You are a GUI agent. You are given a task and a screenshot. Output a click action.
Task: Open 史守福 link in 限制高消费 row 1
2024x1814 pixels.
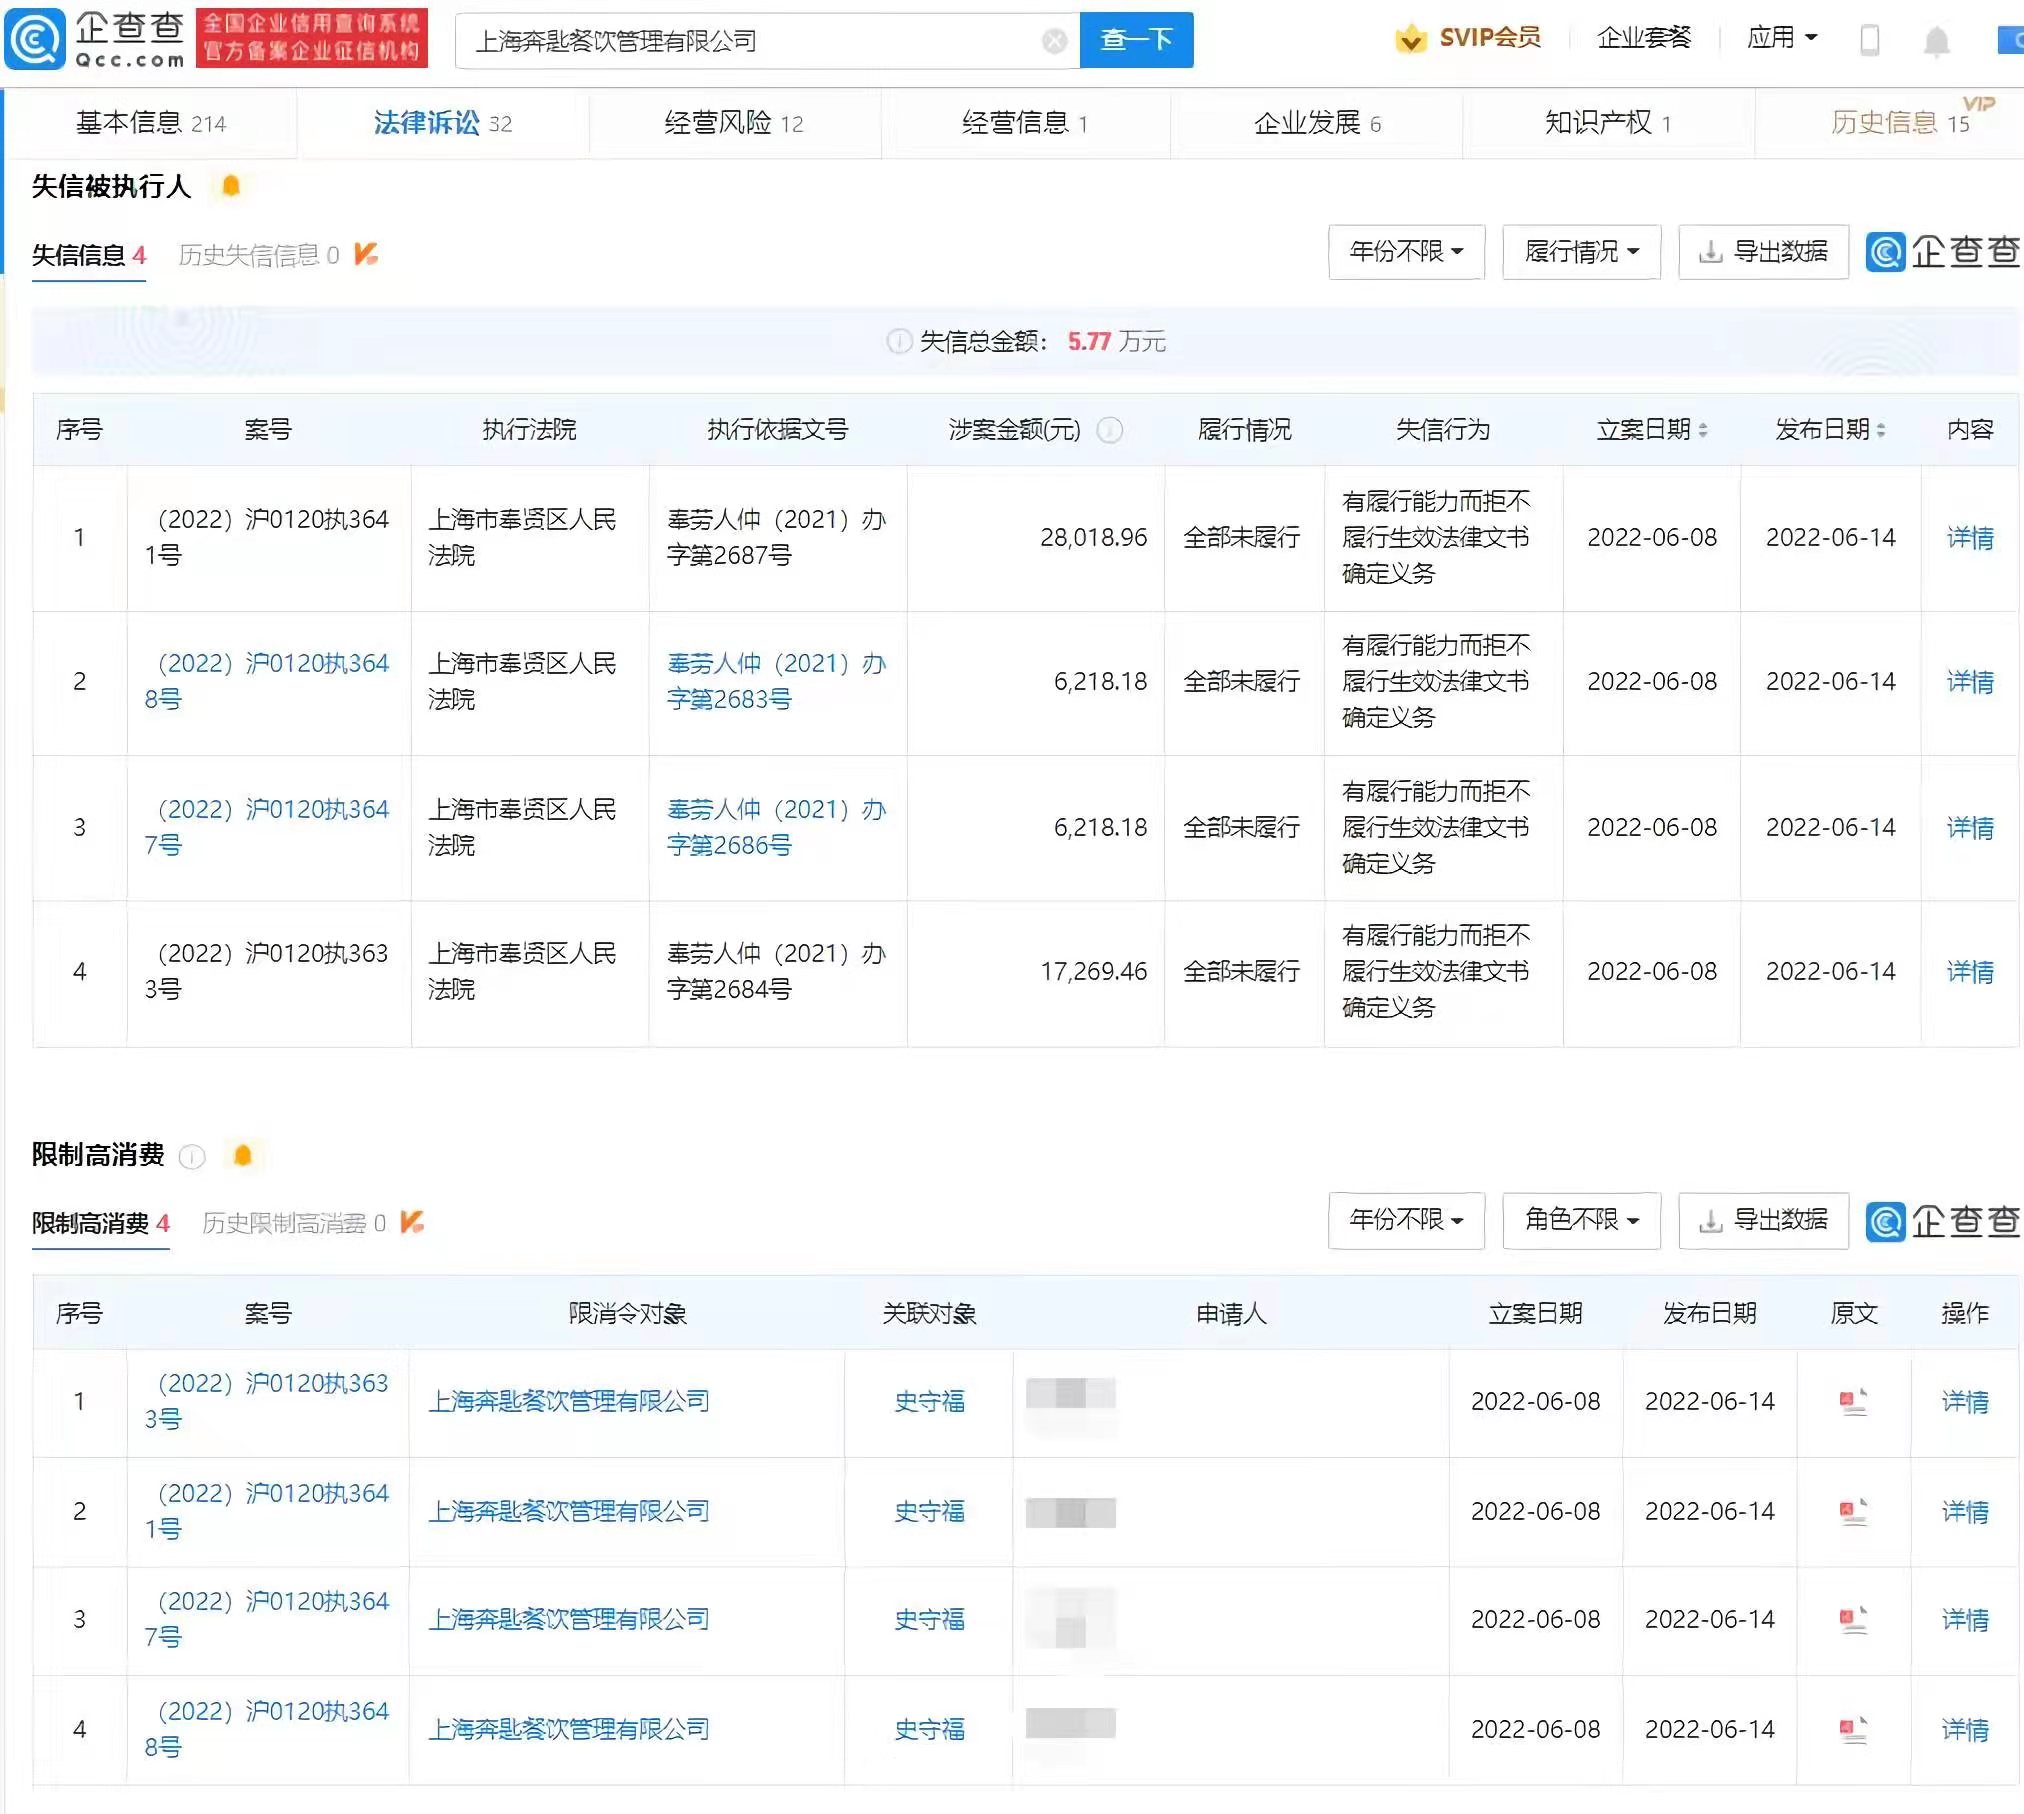tap(929, 1402)
